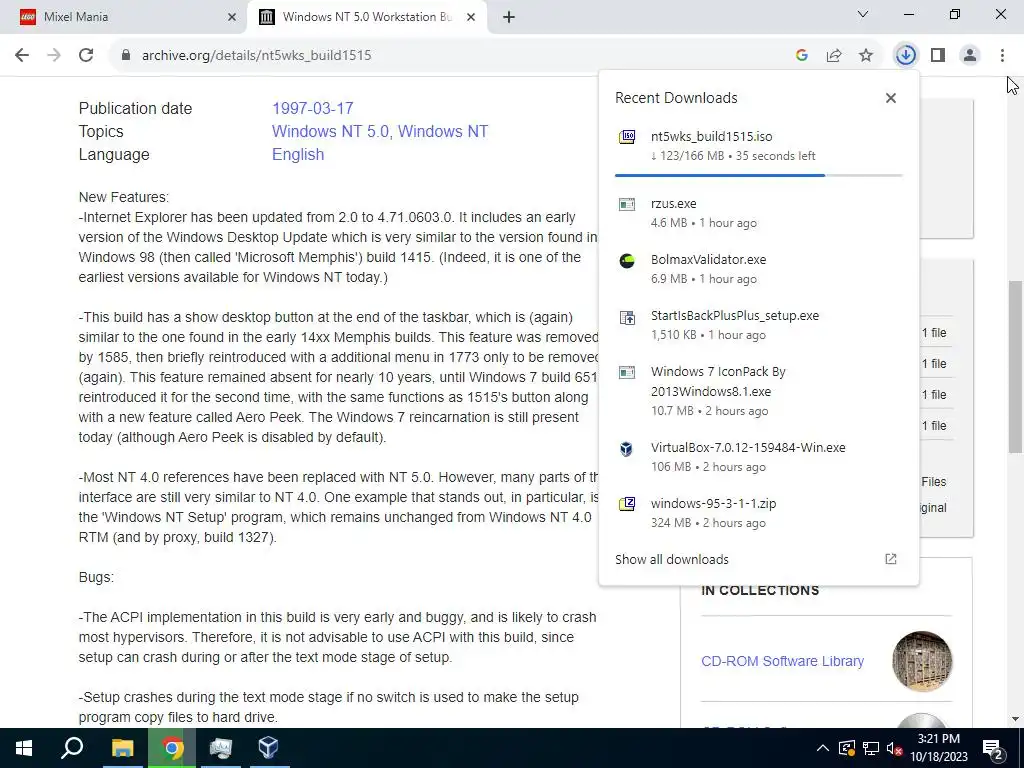The width and height of the screenshot is (1024, 768).
Task: Open the VirtualBox taskbar icon
Action: pos(268,748)
